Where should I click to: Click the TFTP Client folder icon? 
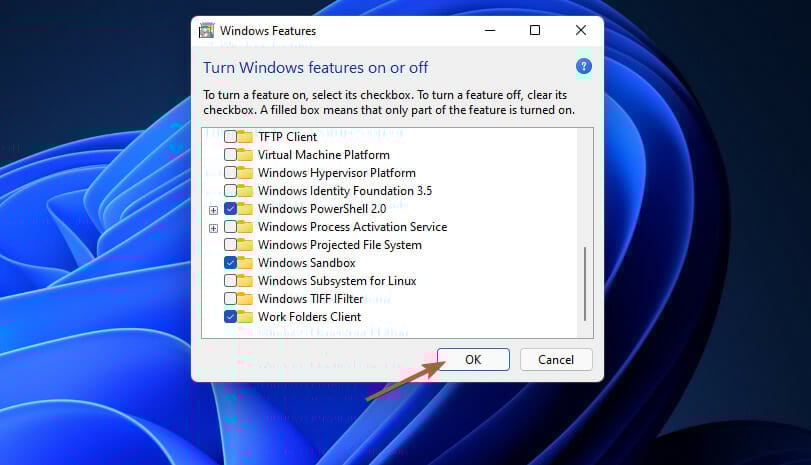point(245,137)
